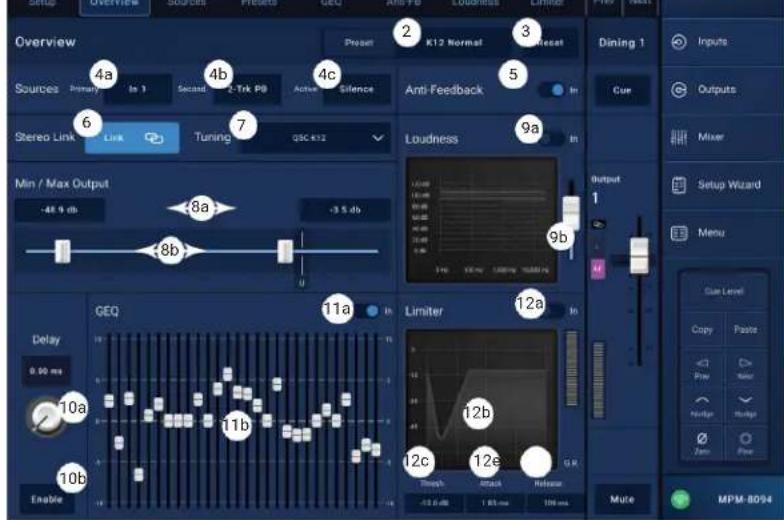Image resolution: width=784 pixels, height=520 pixels.
Task: Switch to the Loudness tab
Action: point(475,4)
